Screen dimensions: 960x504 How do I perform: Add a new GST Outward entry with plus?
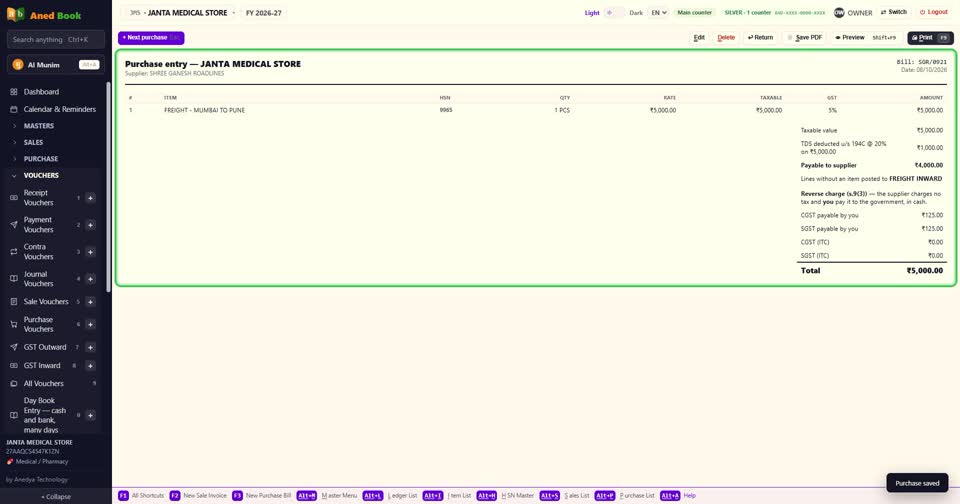[90, 347]
